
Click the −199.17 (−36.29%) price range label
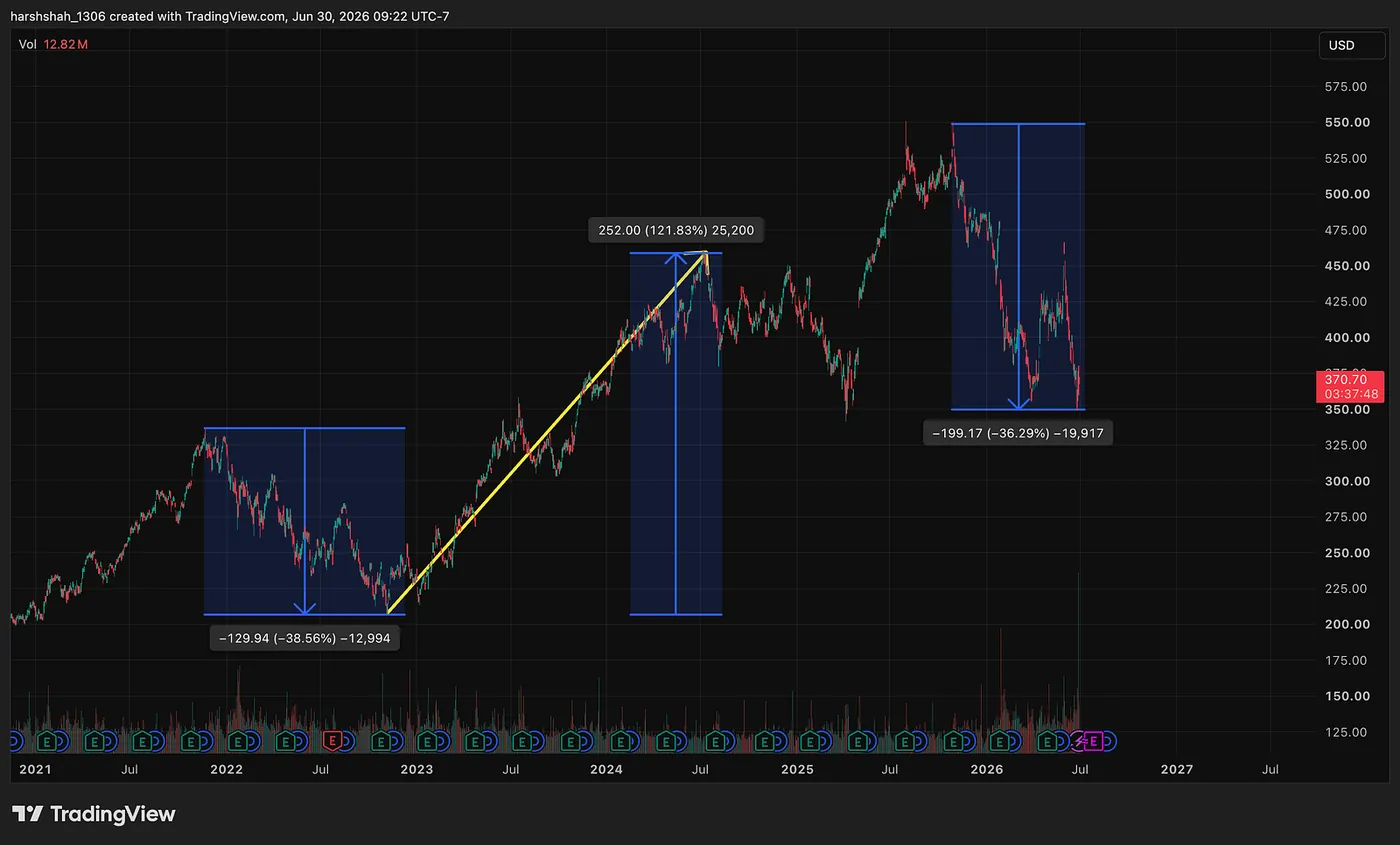point(1018,433)
